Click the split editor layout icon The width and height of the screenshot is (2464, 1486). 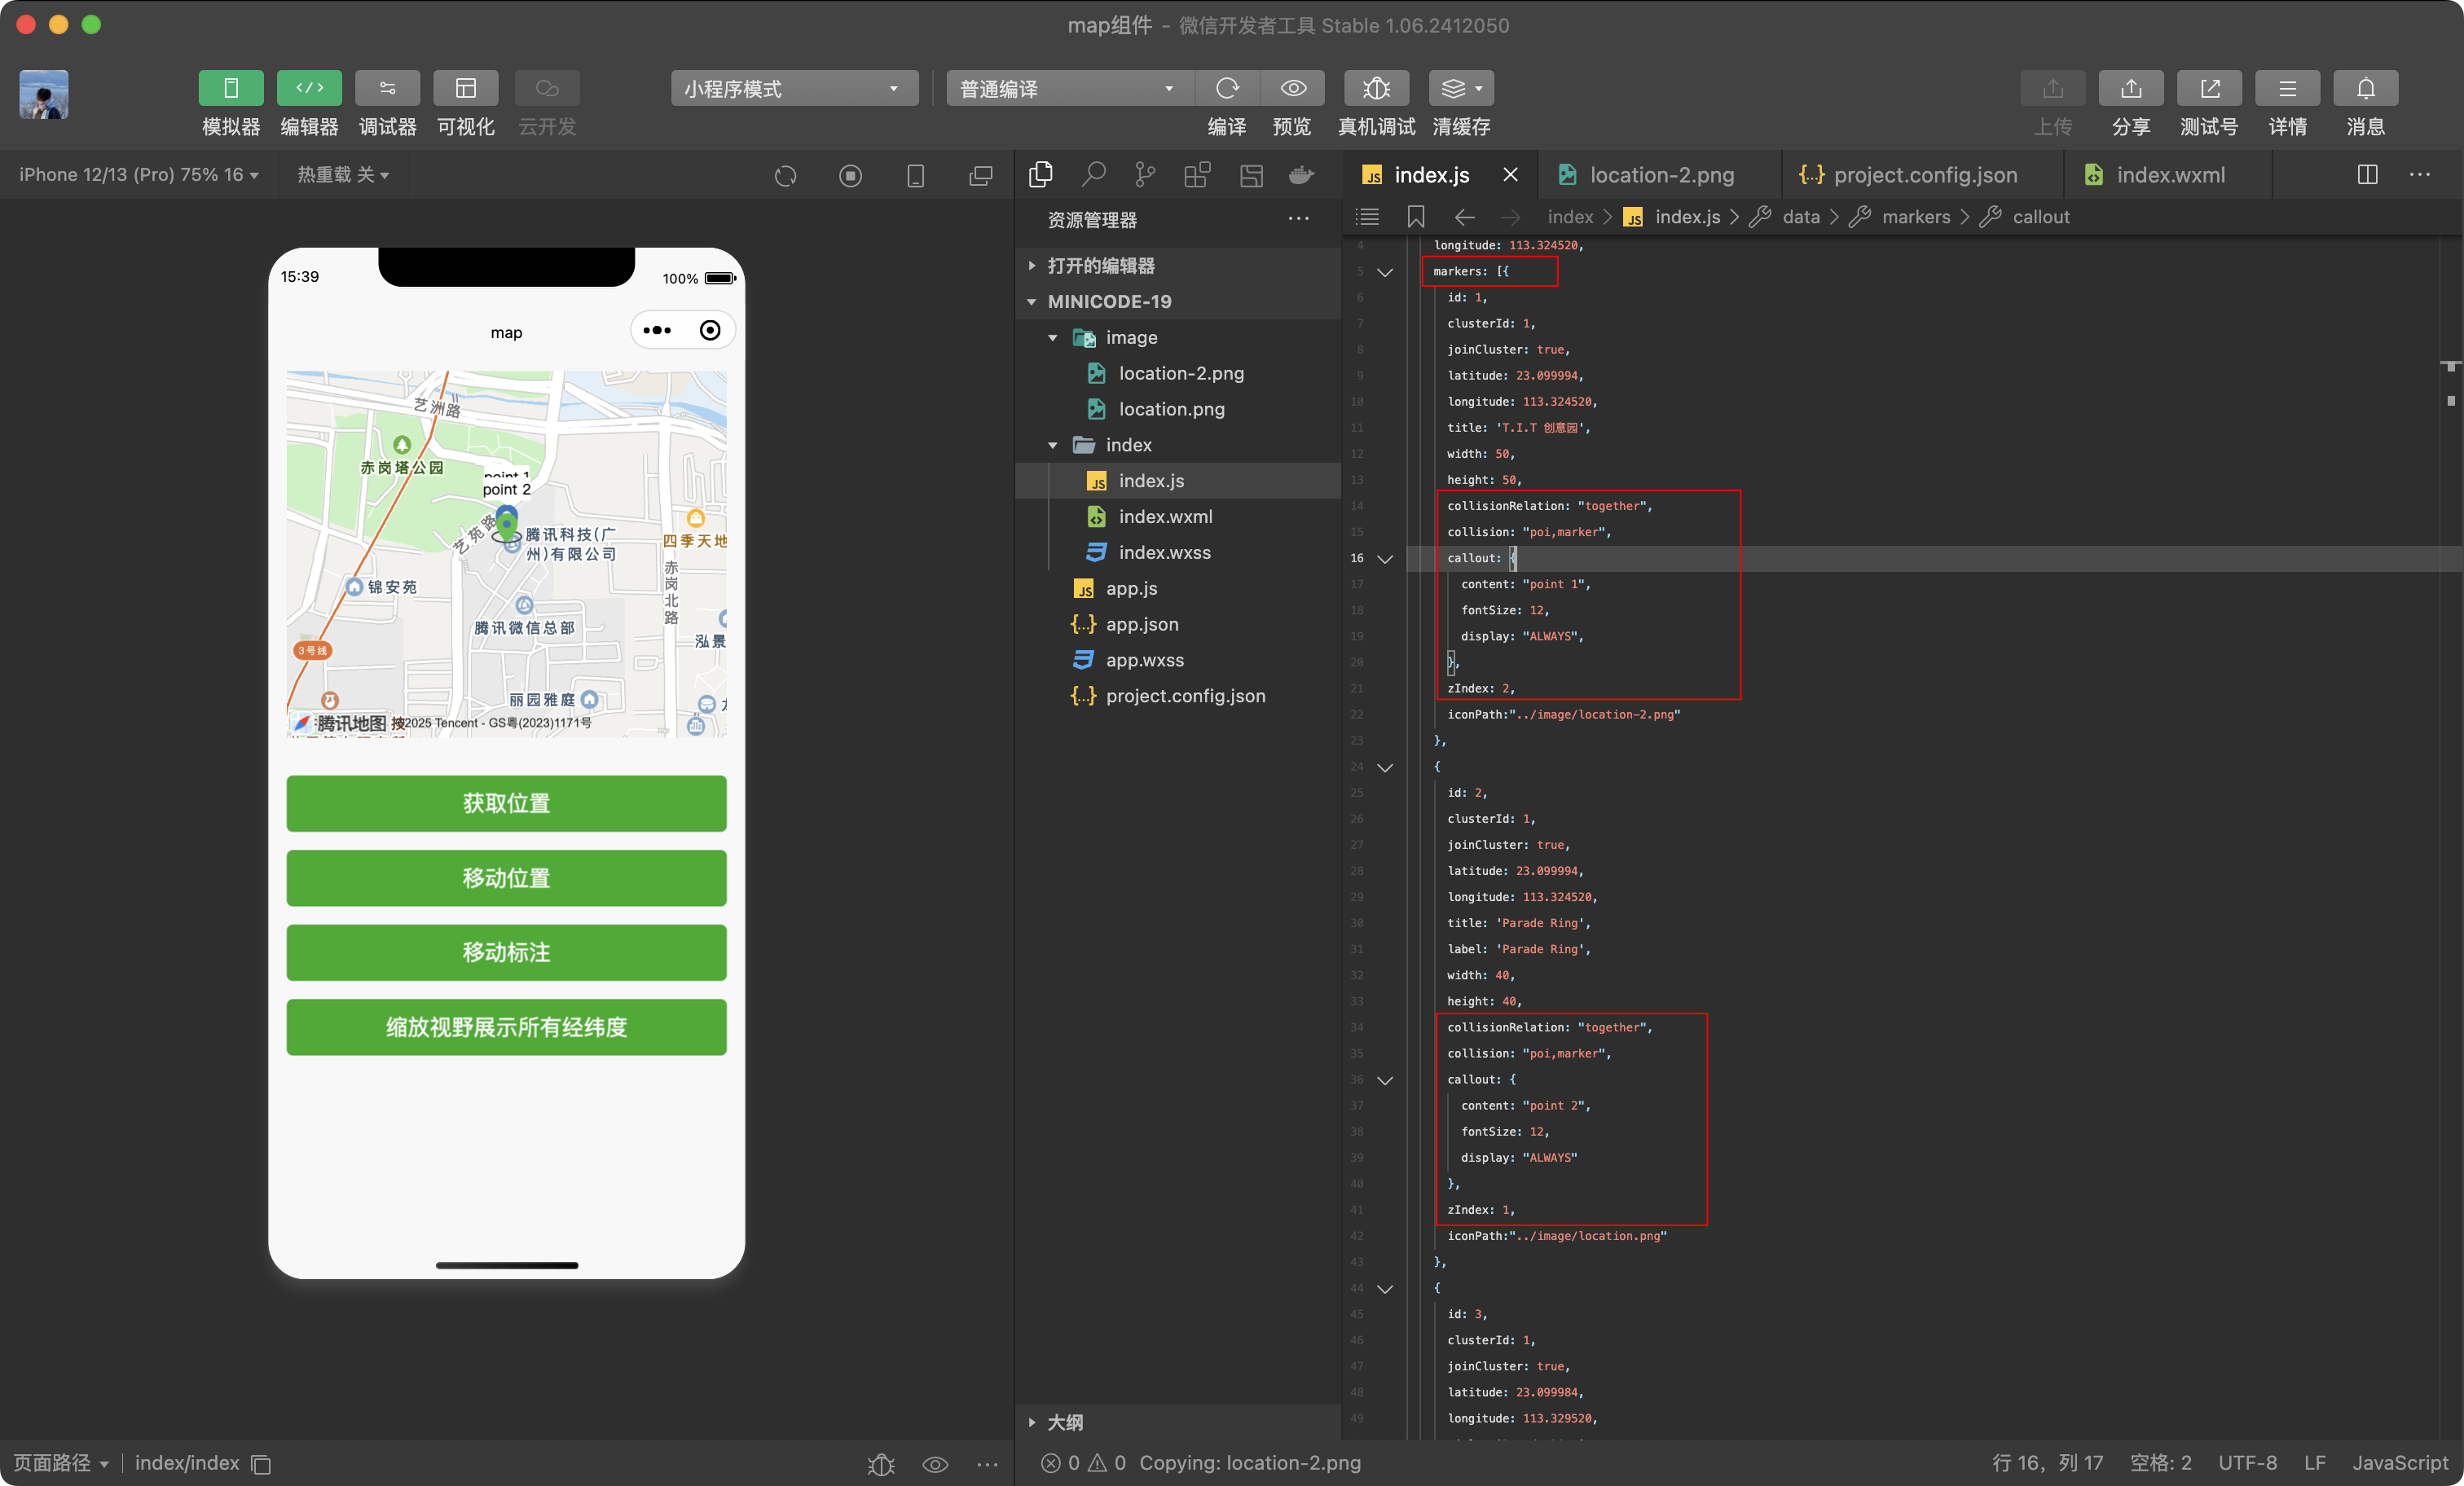[x=2367, y=175]
